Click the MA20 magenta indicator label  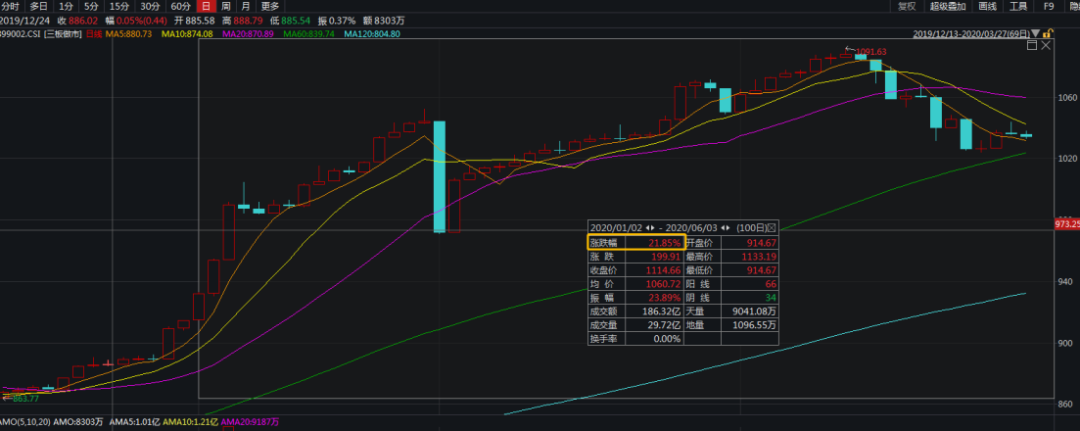pos(246,34)
